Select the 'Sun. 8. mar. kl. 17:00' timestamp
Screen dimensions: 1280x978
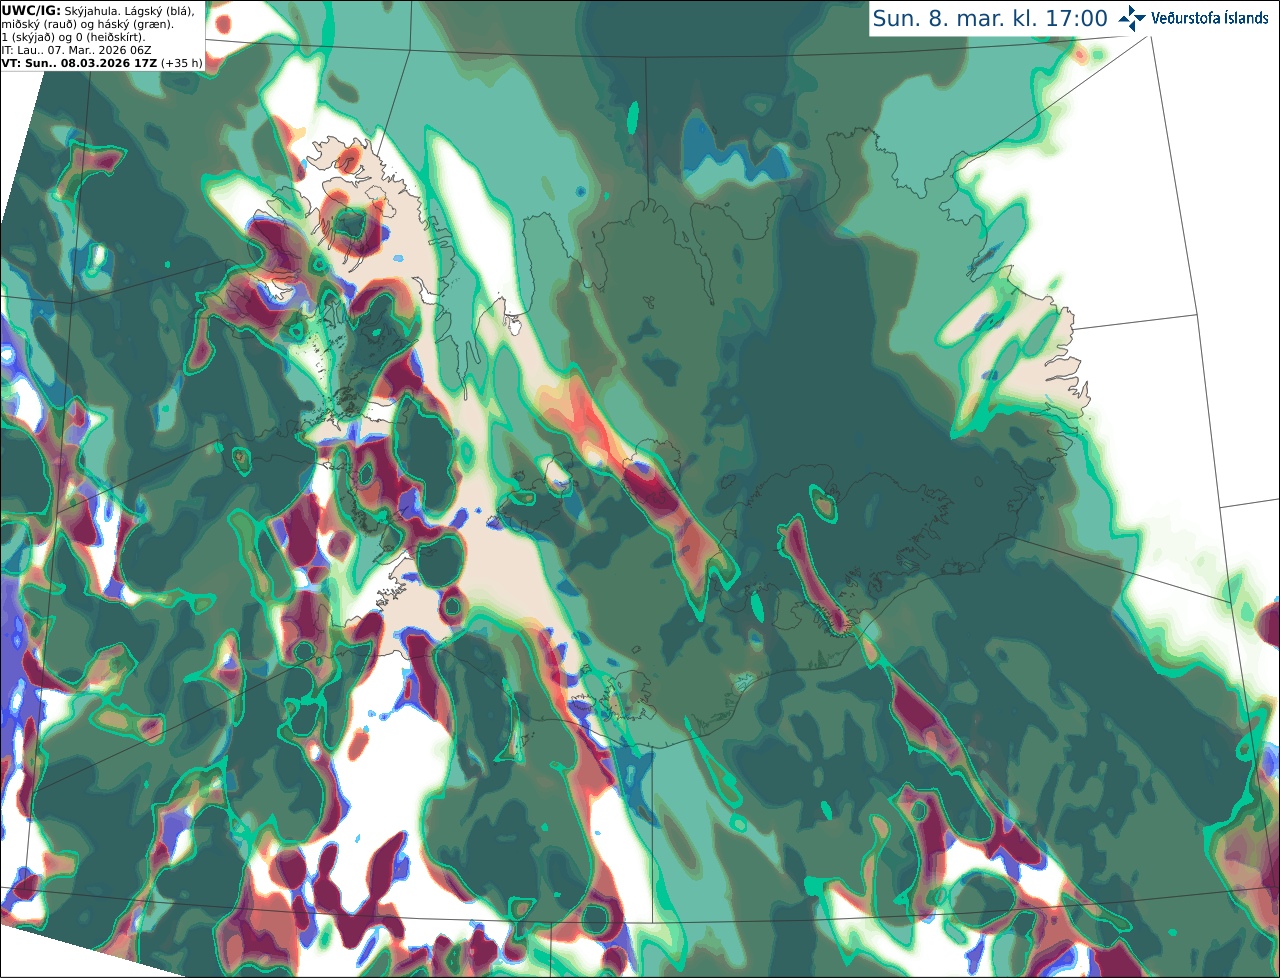coord(990,18)
